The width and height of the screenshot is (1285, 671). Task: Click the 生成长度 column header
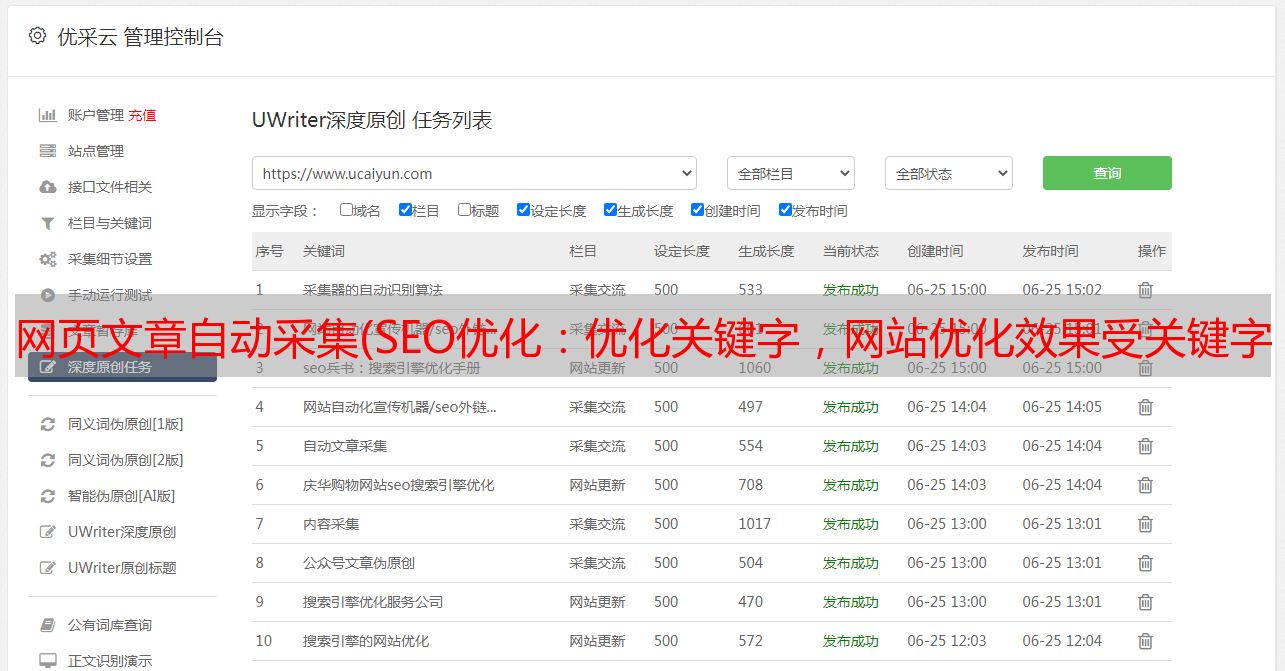click(x=766, y=251)
